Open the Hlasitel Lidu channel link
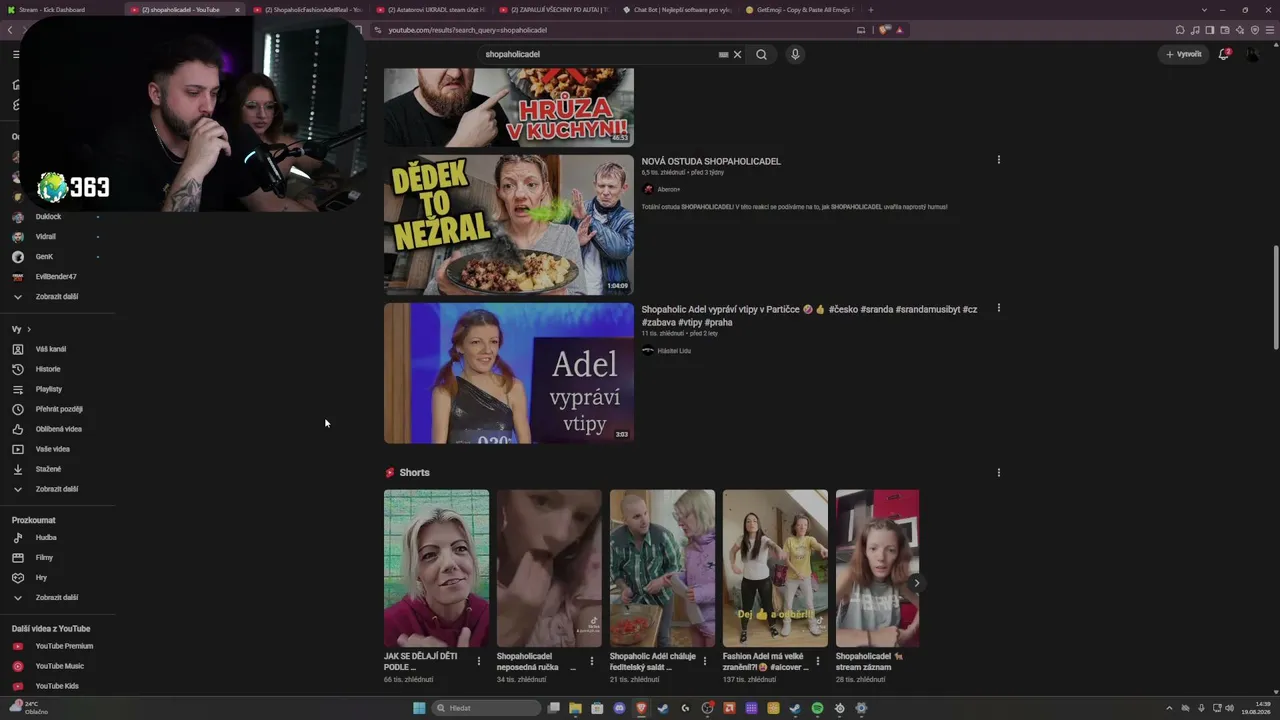This screenshot has width=1280, height=720. pyautogui.click(x=674, y=351)
